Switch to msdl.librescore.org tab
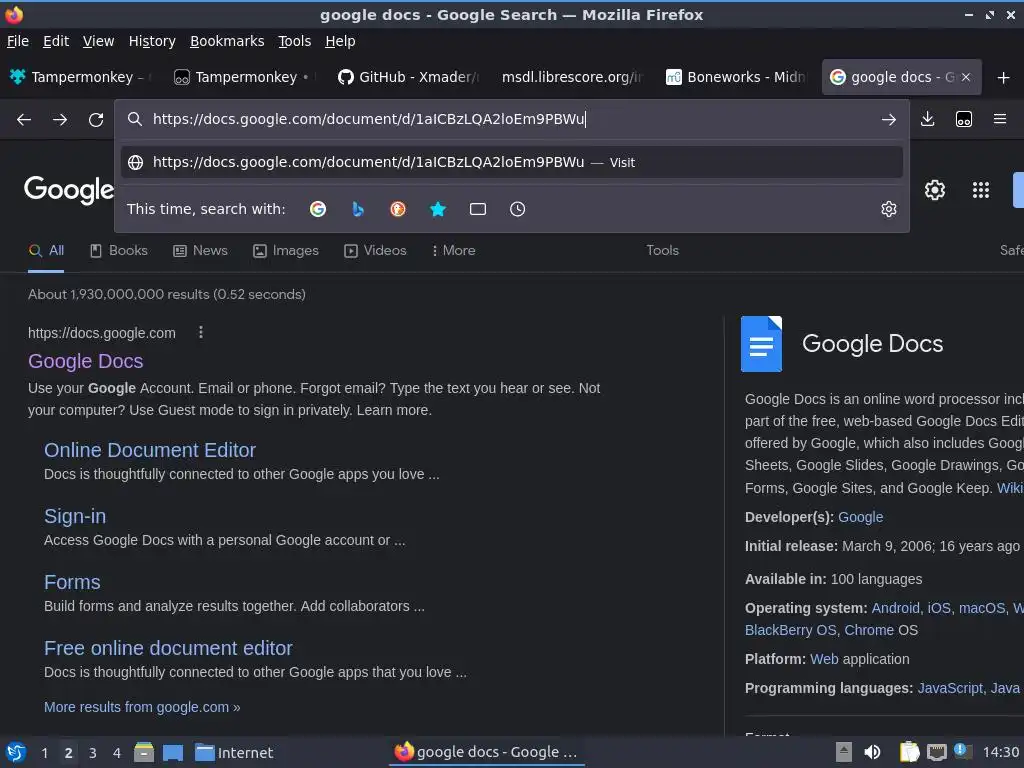This screenshot has width=1024, height=768. (572, 77)
